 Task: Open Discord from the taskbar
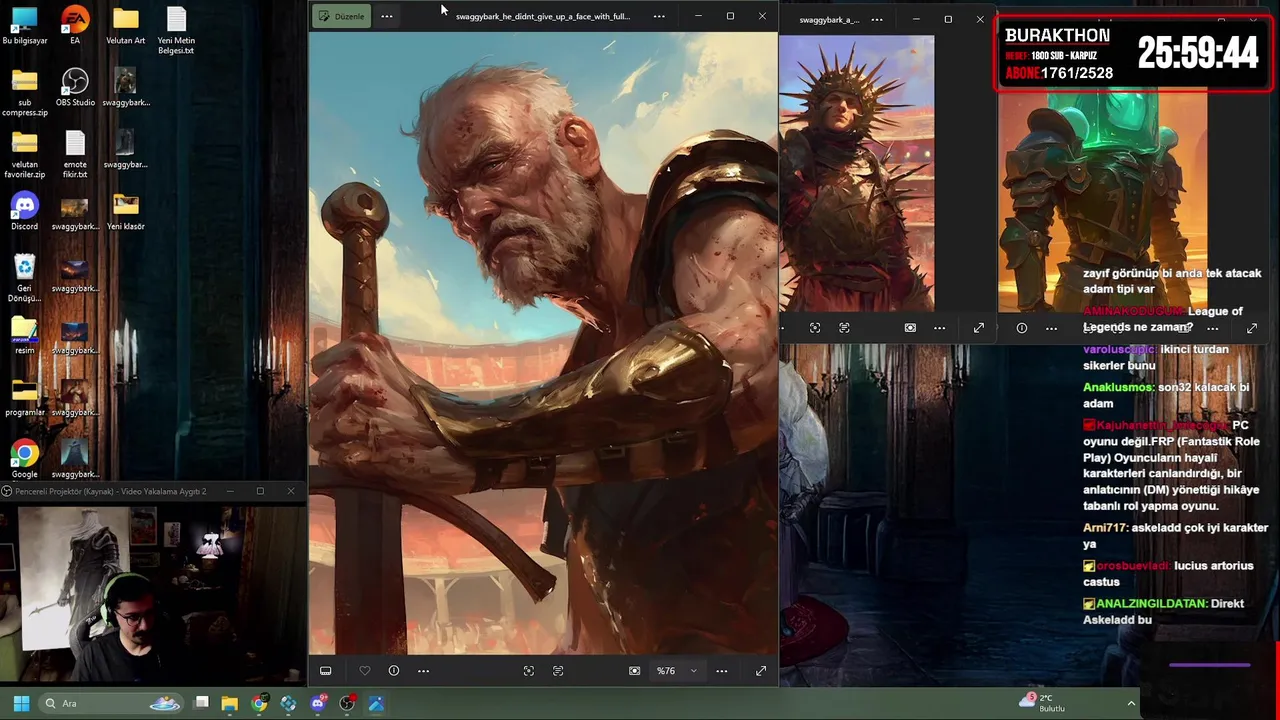tap(318, 703)
